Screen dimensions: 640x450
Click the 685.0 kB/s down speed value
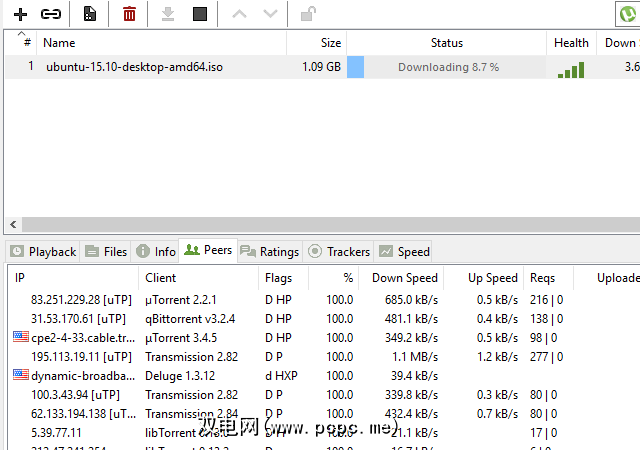pos(411,300)
